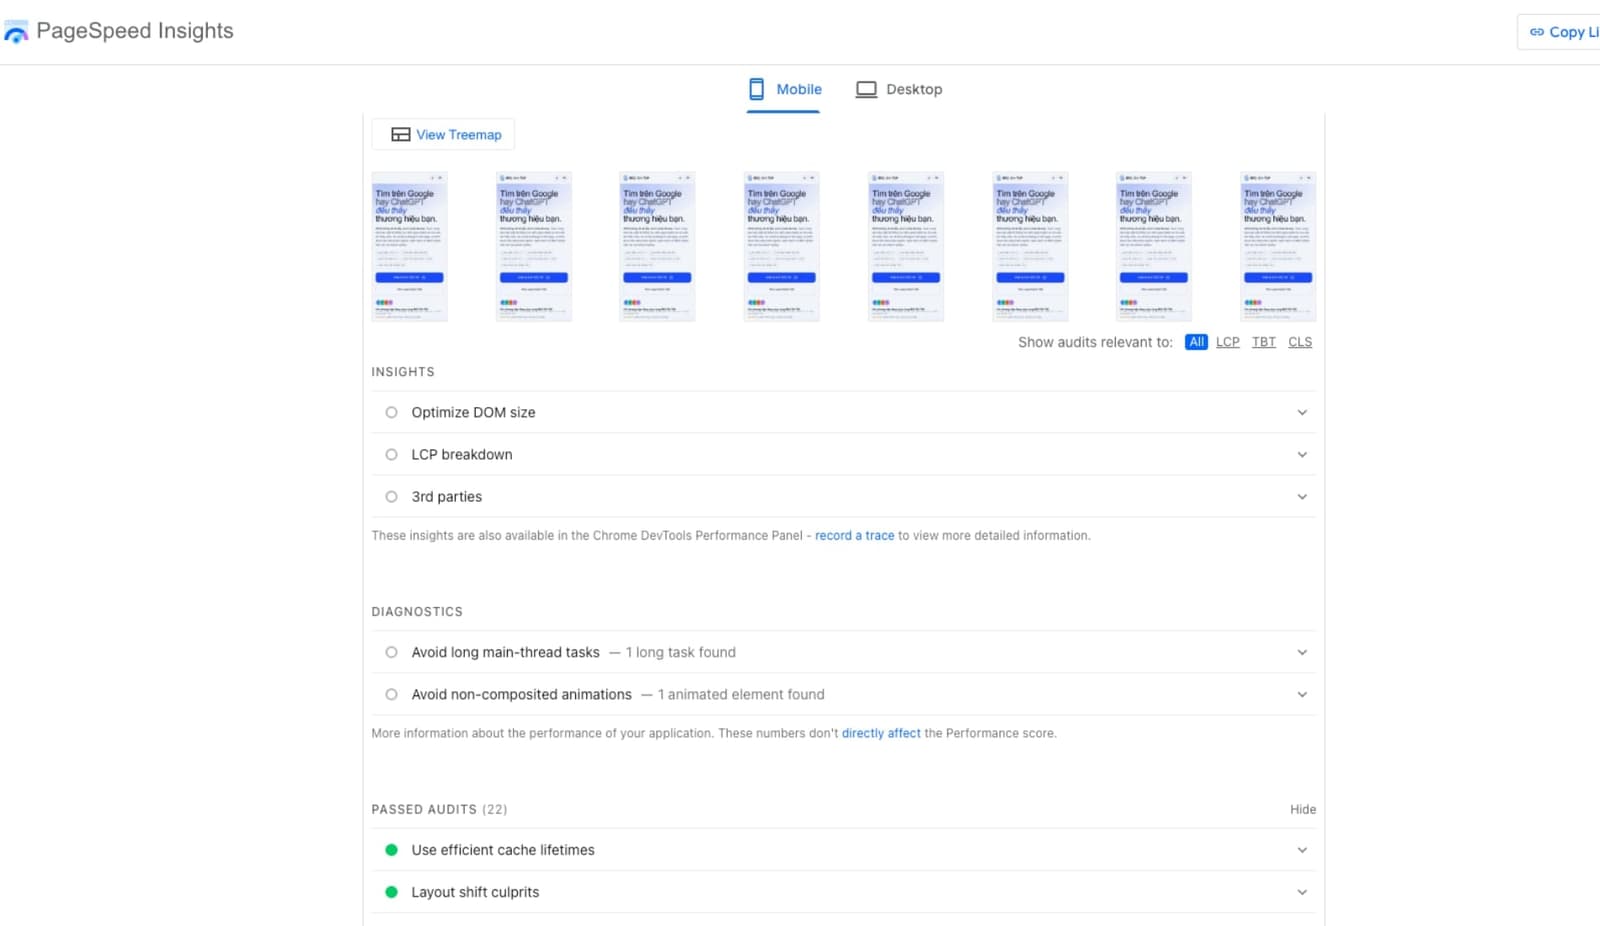Expand Avoid long main-thread tasks chevron

coord(1302,652)
